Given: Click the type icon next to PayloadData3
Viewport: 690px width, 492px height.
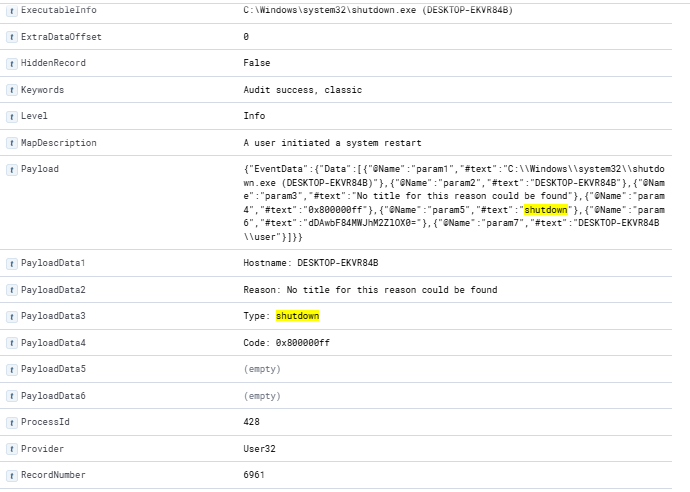Looking at the screenshot, I should pyautogui.click(x=12, y=316).
